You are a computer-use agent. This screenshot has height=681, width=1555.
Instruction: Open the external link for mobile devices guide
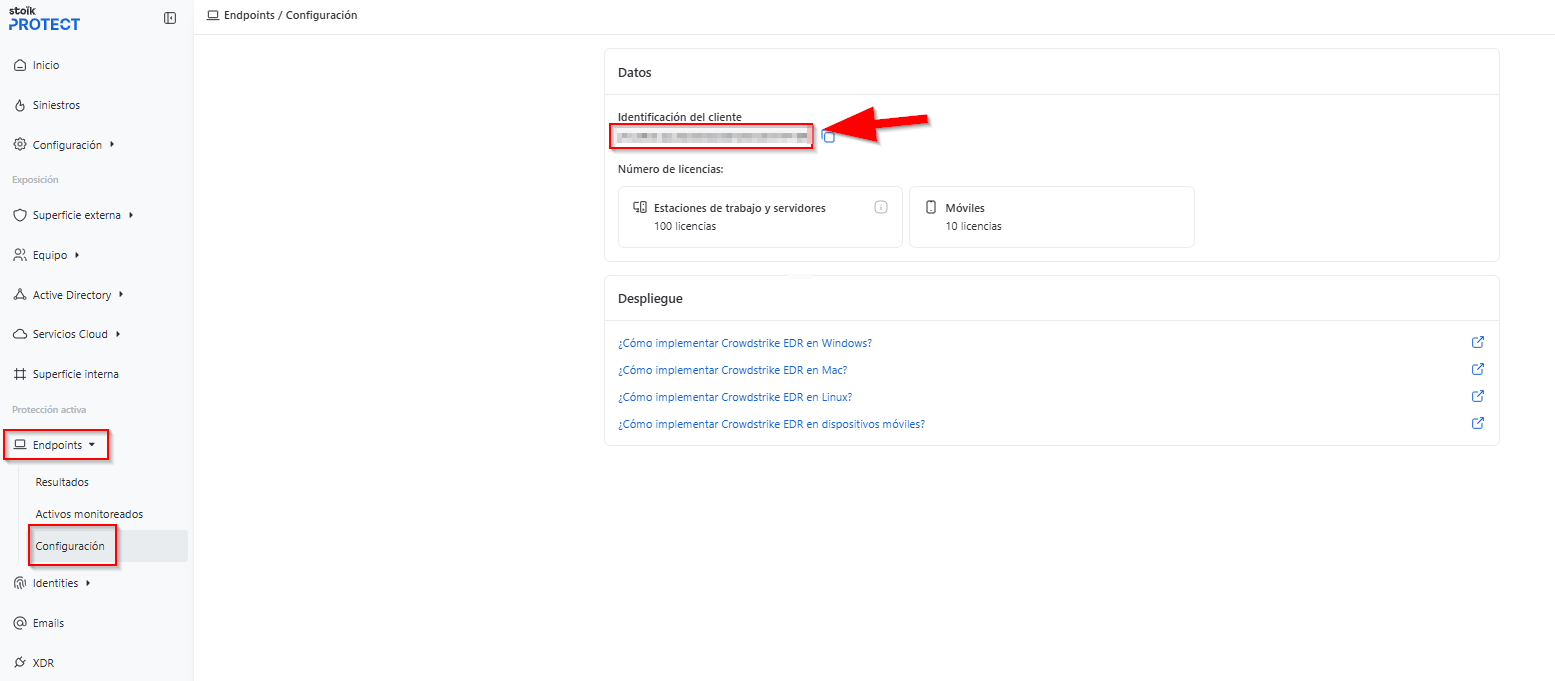(x=1477, y=423)
